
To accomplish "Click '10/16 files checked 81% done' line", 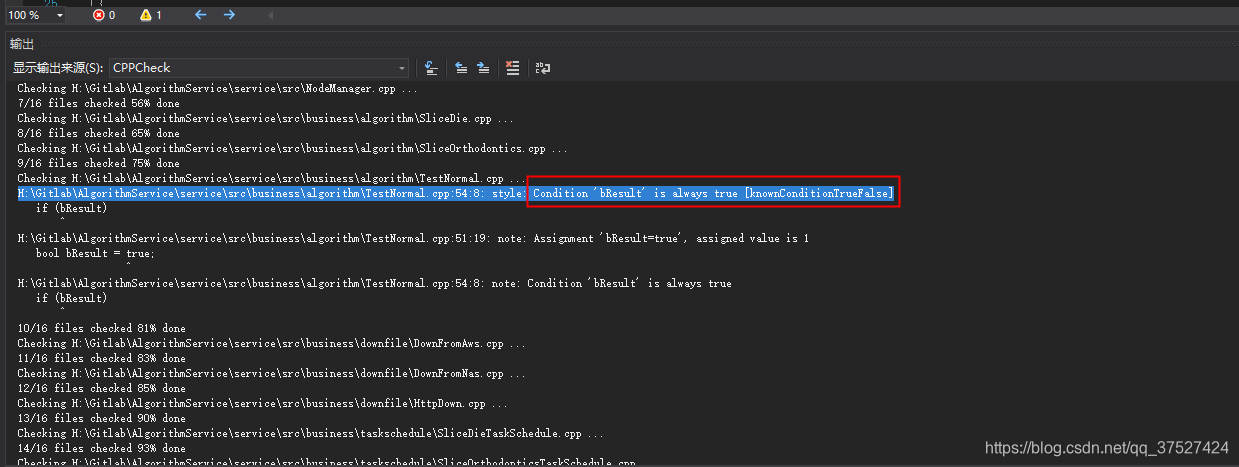I will click(x=102, y=328).
